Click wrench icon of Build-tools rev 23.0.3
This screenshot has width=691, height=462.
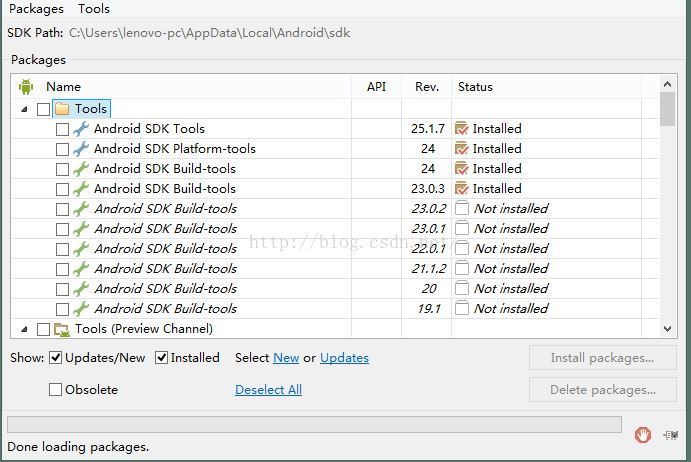point(81,189)
